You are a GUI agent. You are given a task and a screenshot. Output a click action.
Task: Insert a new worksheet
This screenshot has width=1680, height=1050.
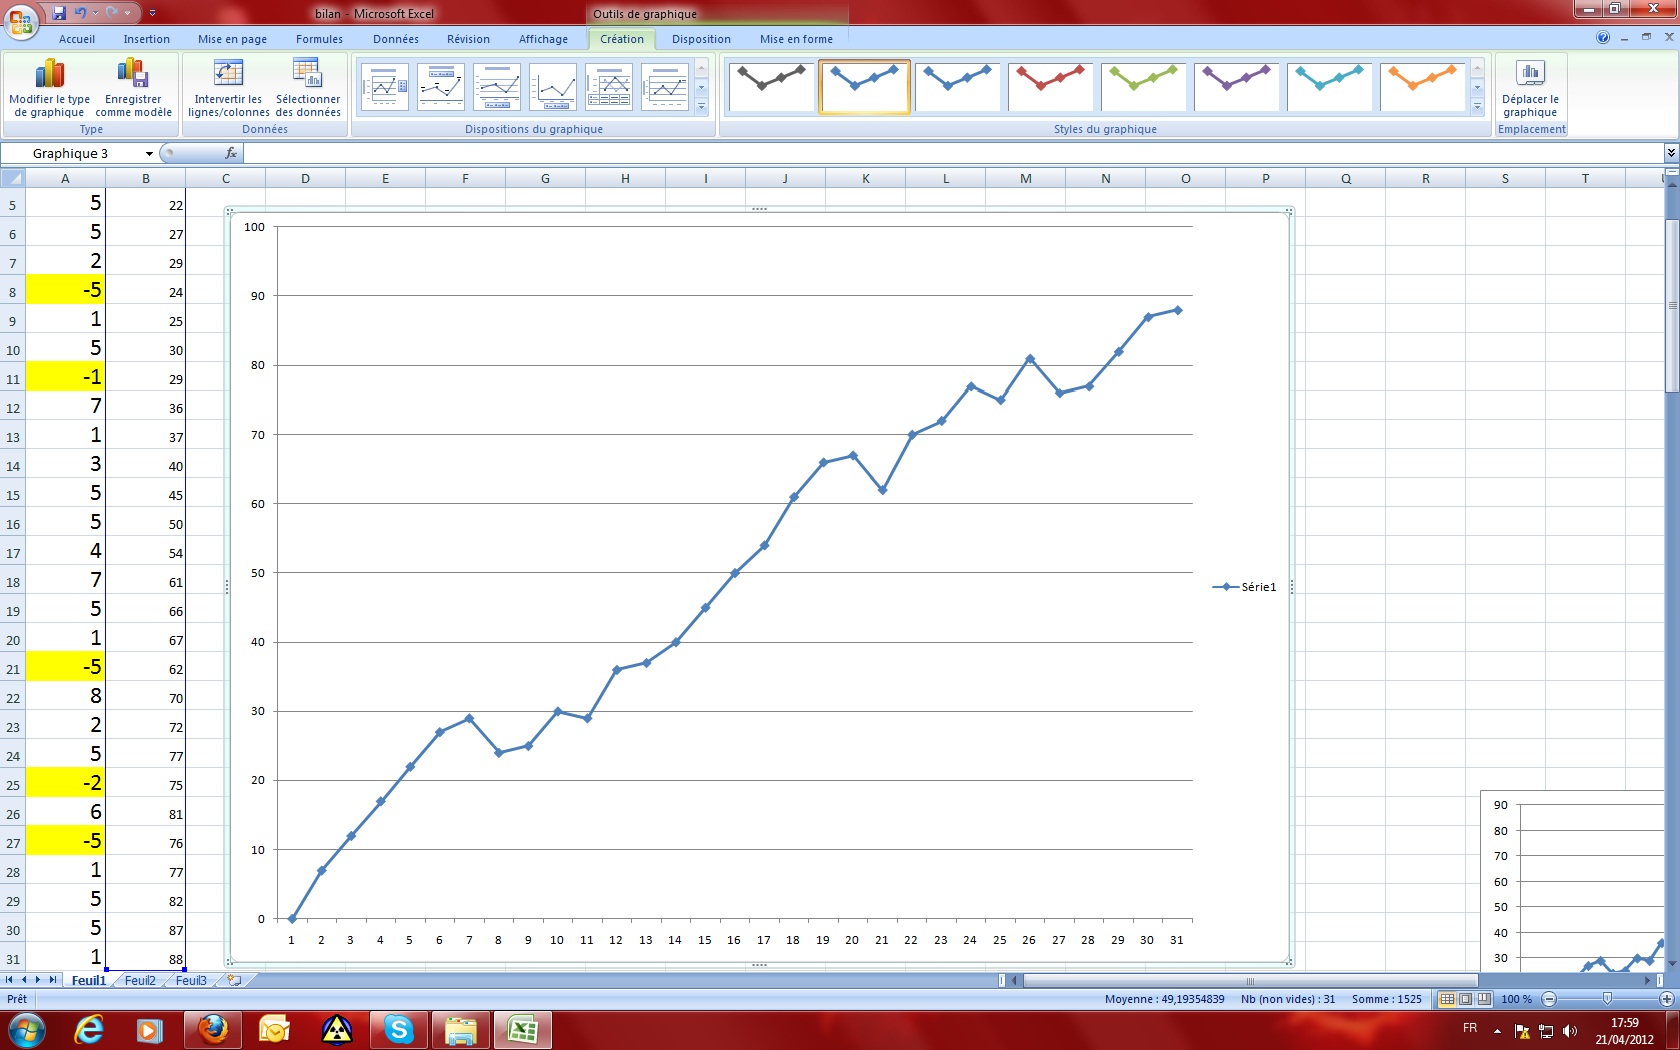click(232, 981)
